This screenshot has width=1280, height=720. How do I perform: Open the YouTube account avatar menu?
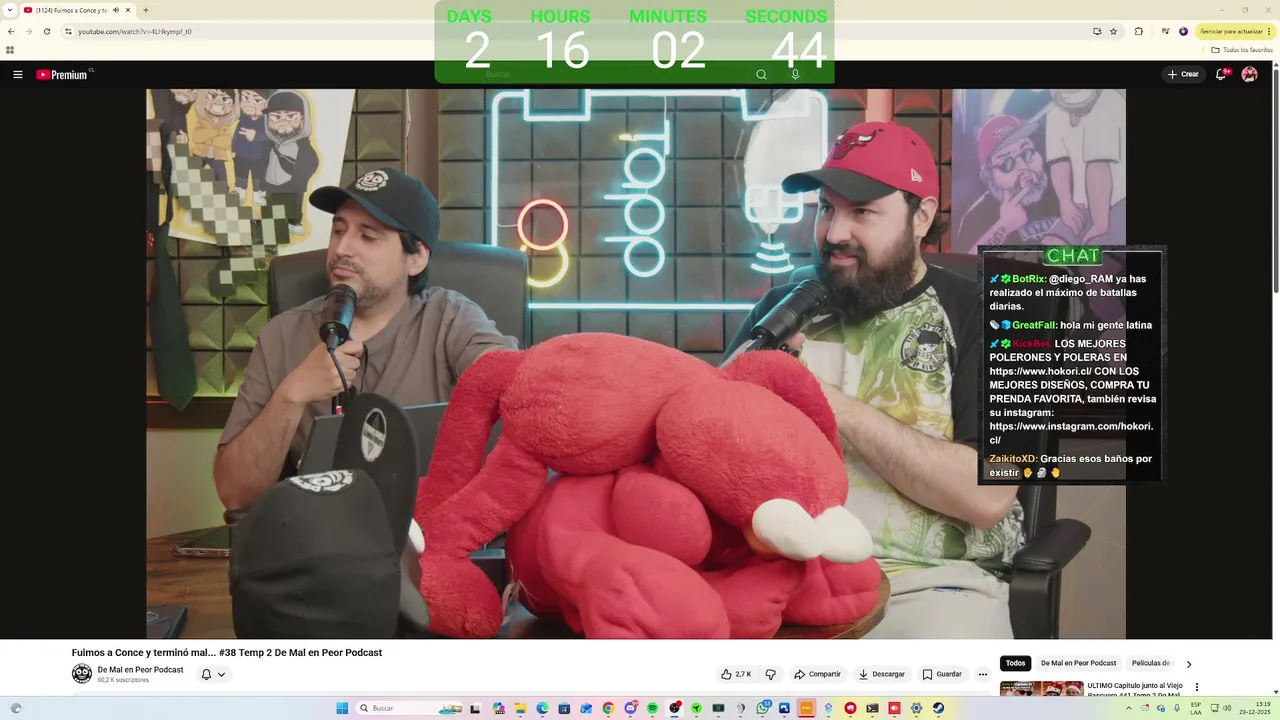[1249, 74]
